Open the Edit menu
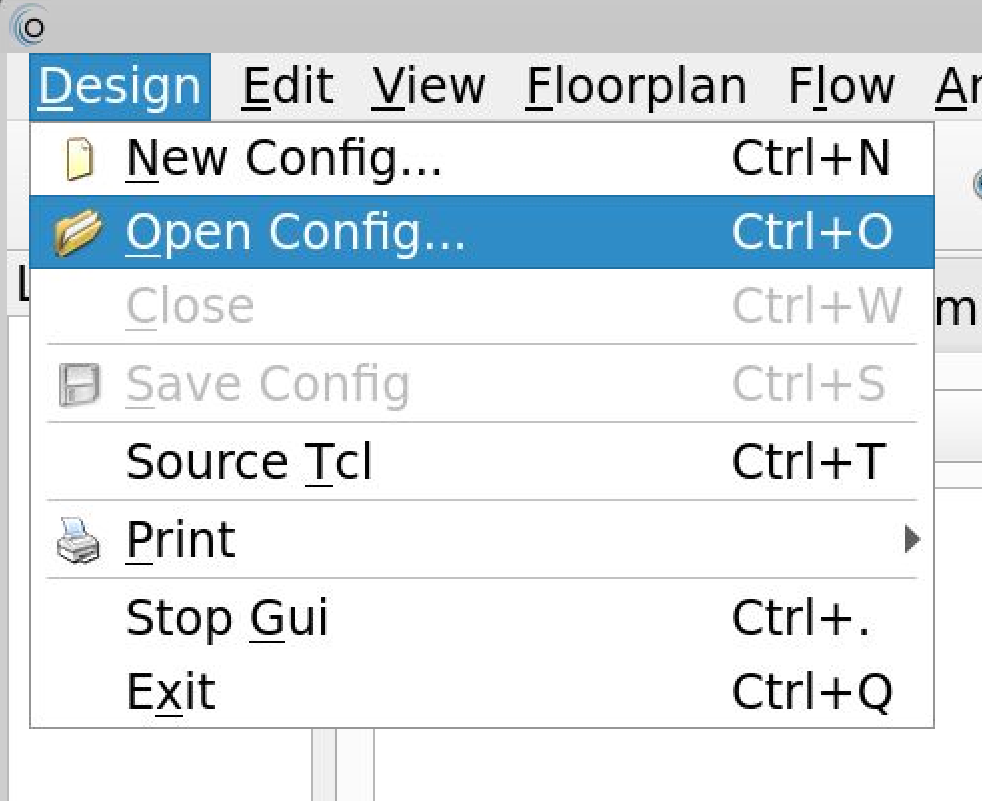The image size is (982, 801). click(287, 86)
